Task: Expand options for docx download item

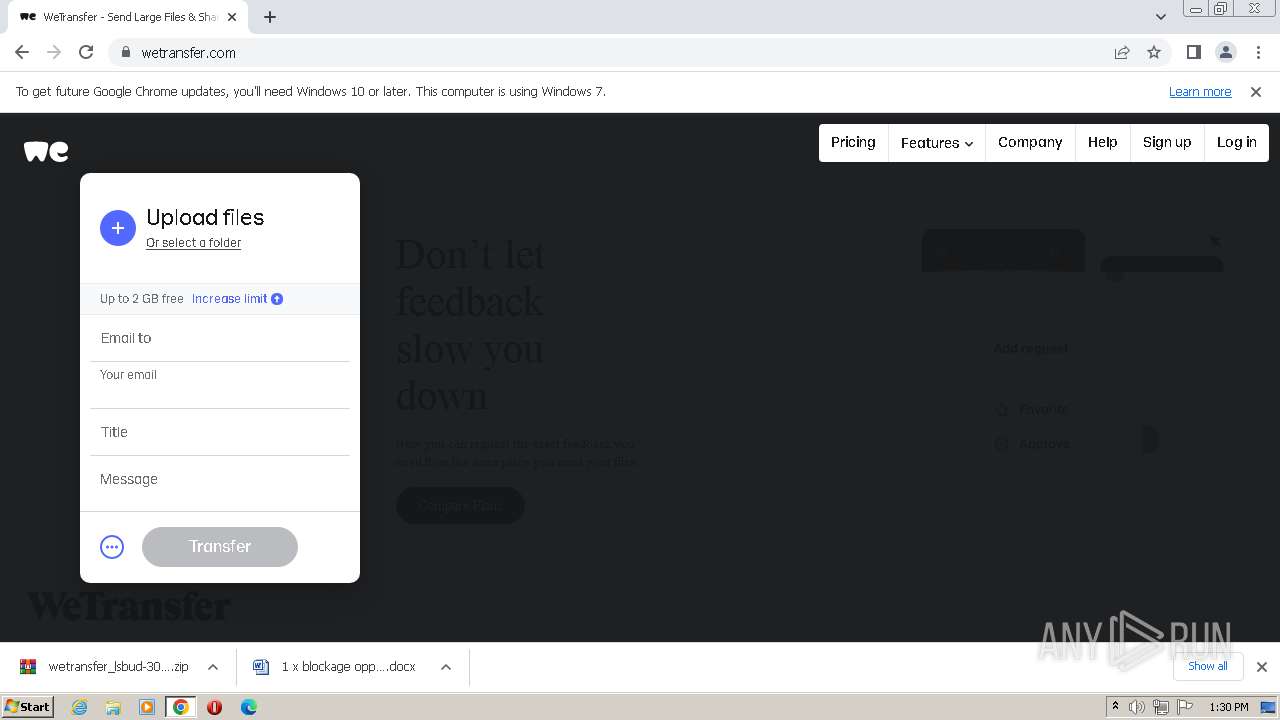Action: (446, 667)
